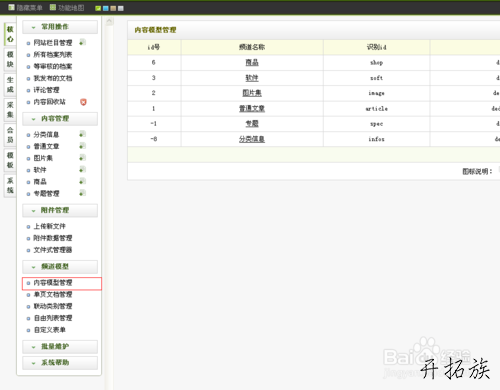The height and width of the screenshot is (390, 500).
Task: Select the green theme color swatch
Action: pos(98,8)
